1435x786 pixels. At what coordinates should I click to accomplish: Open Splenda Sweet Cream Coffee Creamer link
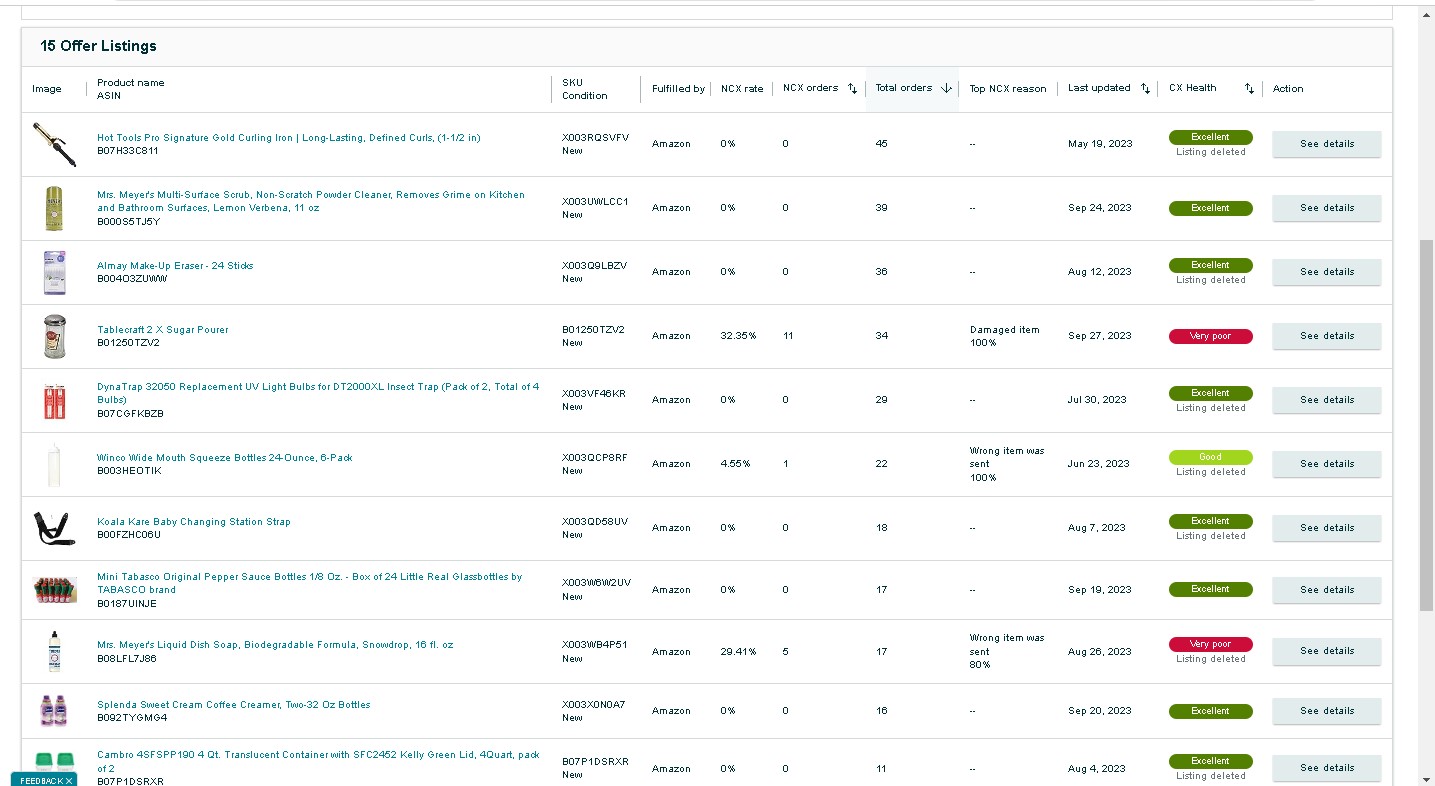coord(234,705)
